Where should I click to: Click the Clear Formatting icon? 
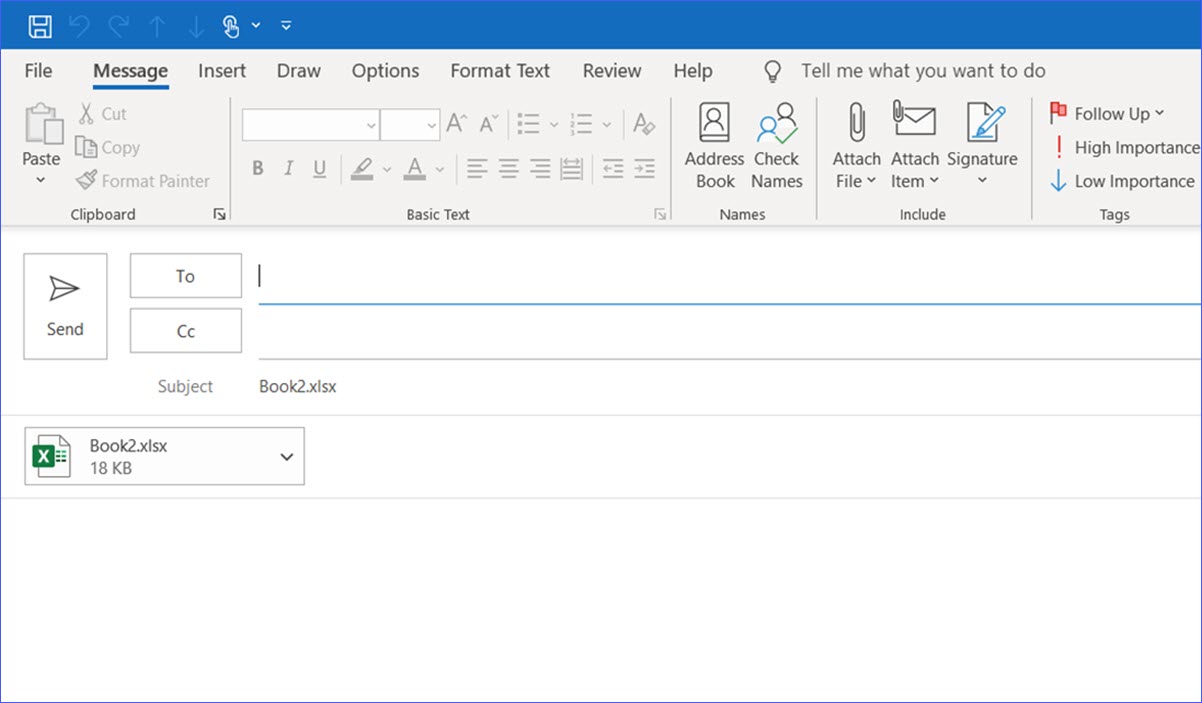point(644,125)
